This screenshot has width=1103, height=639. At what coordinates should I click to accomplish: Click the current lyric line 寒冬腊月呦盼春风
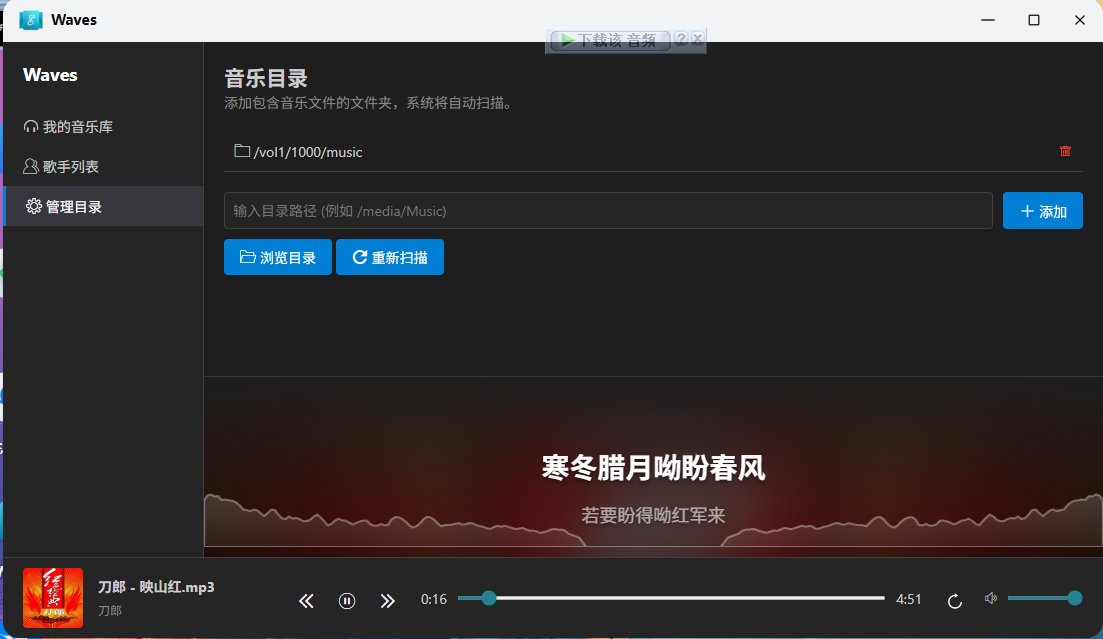653,467
